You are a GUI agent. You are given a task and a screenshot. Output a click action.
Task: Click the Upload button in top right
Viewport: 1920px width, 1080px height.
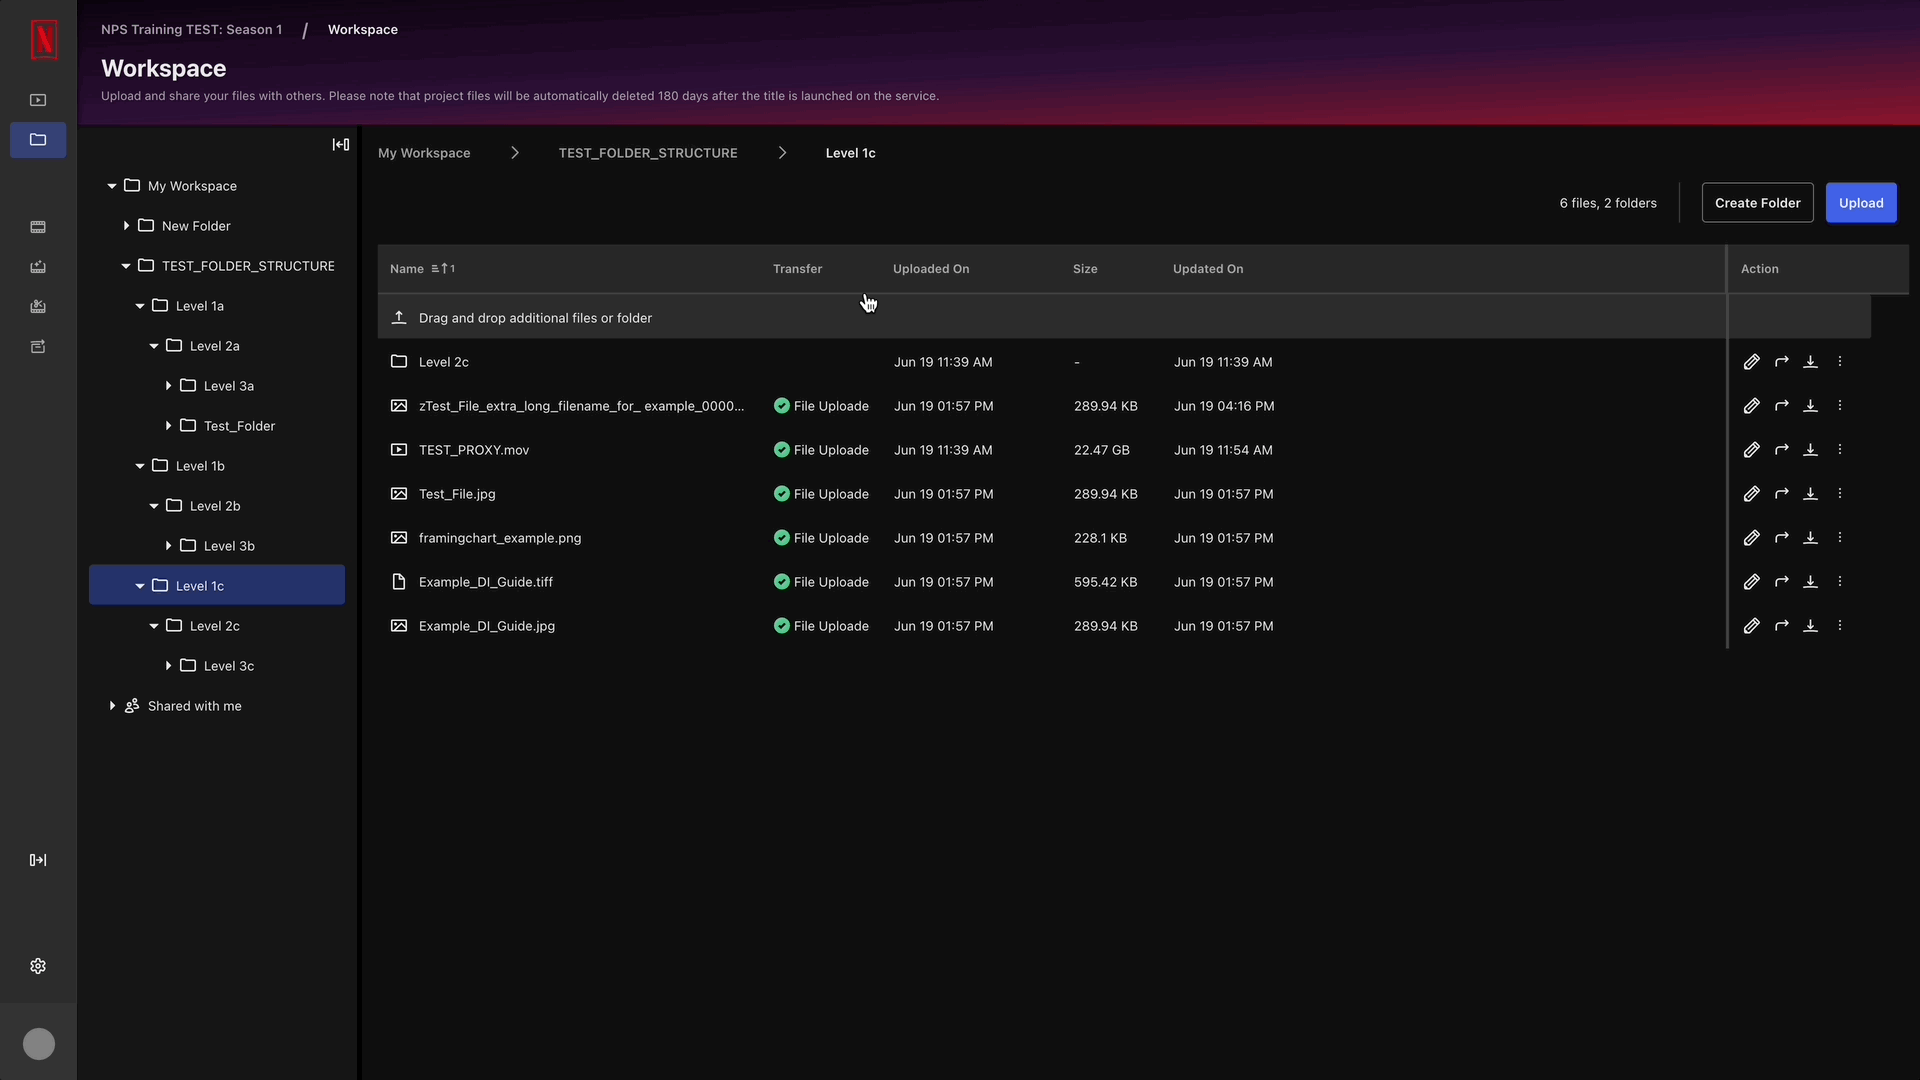1861,202
